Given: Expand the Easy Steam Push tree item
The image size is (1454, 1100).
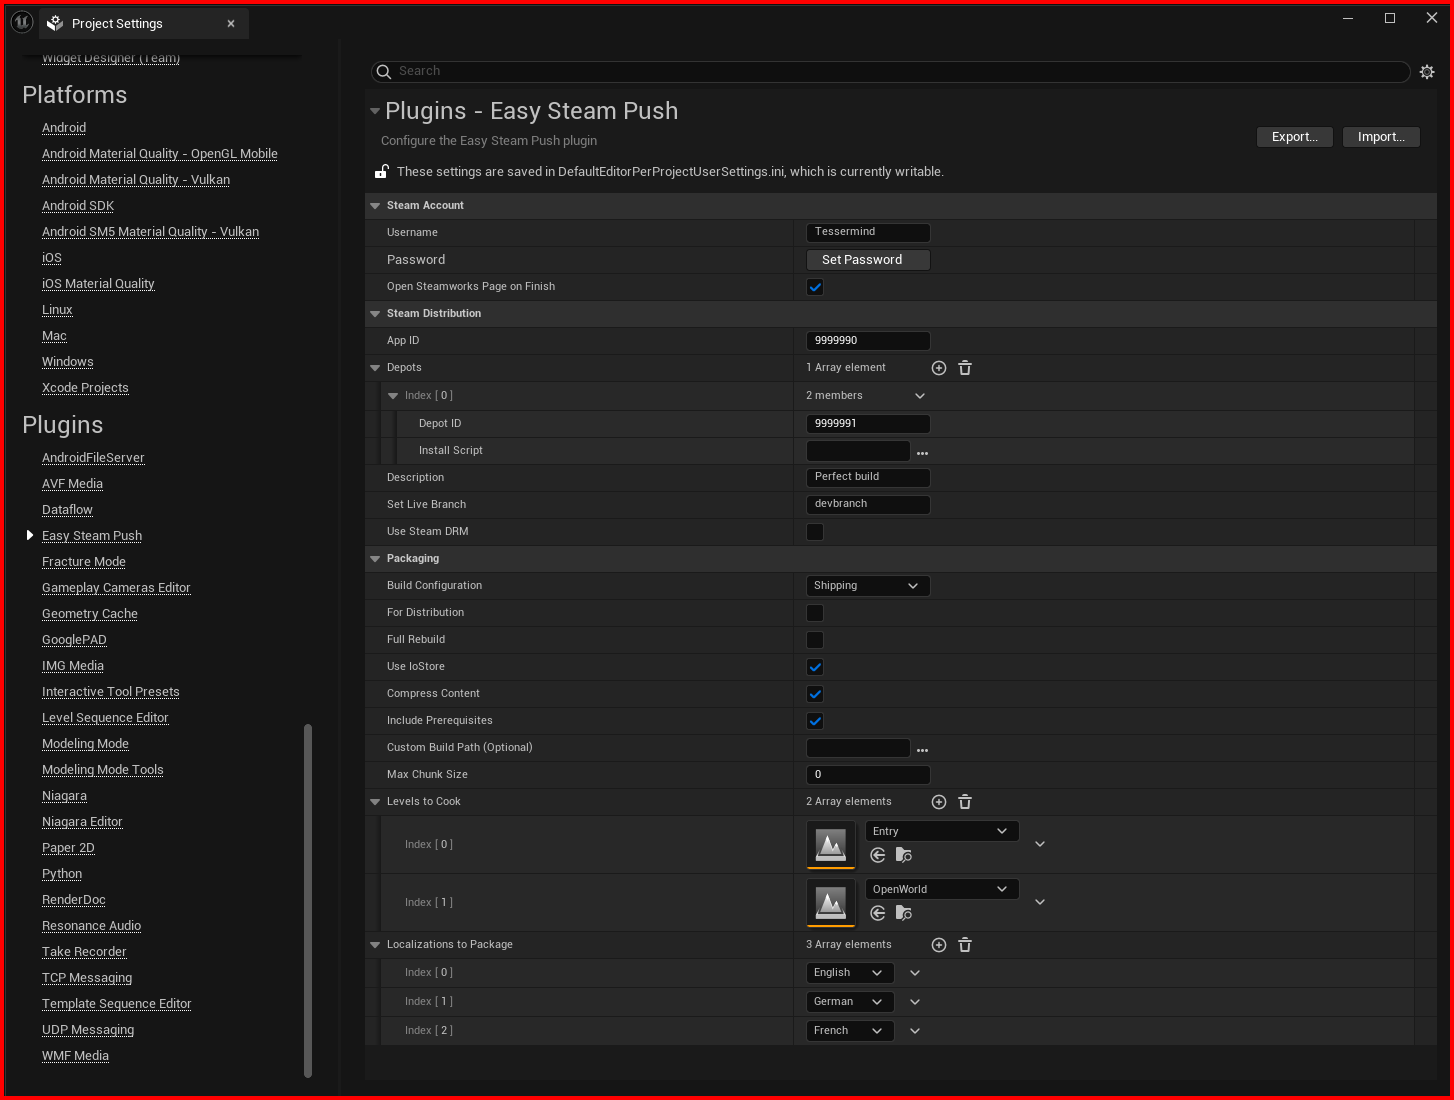Looking at the screenshot, I should pos(30,535).
